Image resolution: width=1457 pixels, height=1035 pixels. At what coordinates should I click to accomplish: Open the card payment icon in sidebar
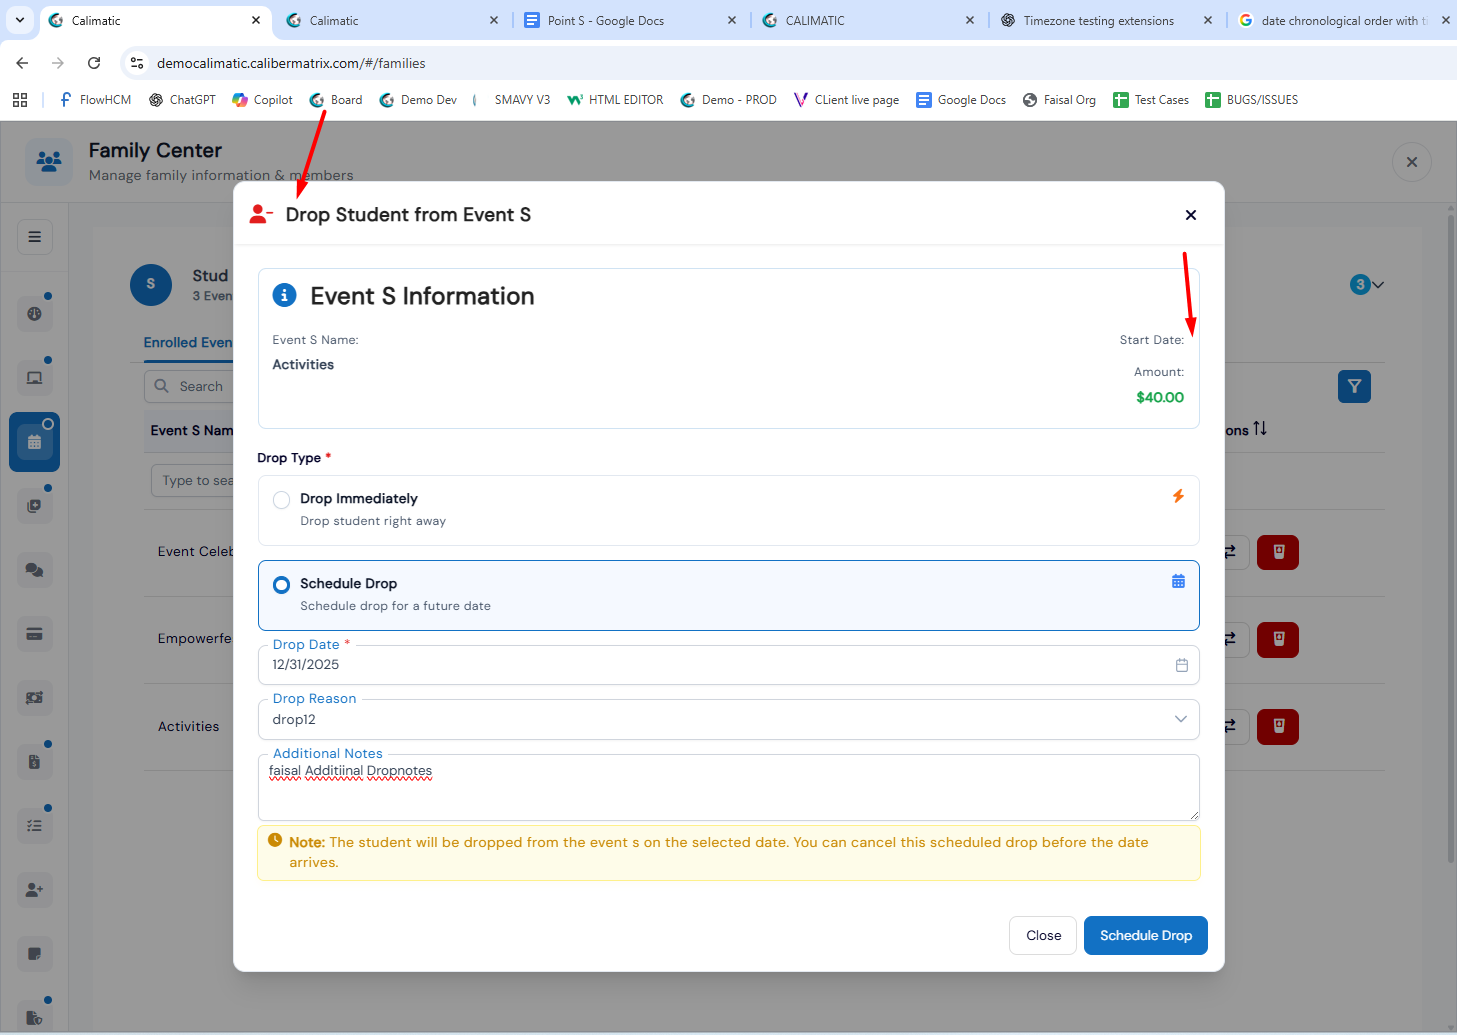[x=34, y=634]
